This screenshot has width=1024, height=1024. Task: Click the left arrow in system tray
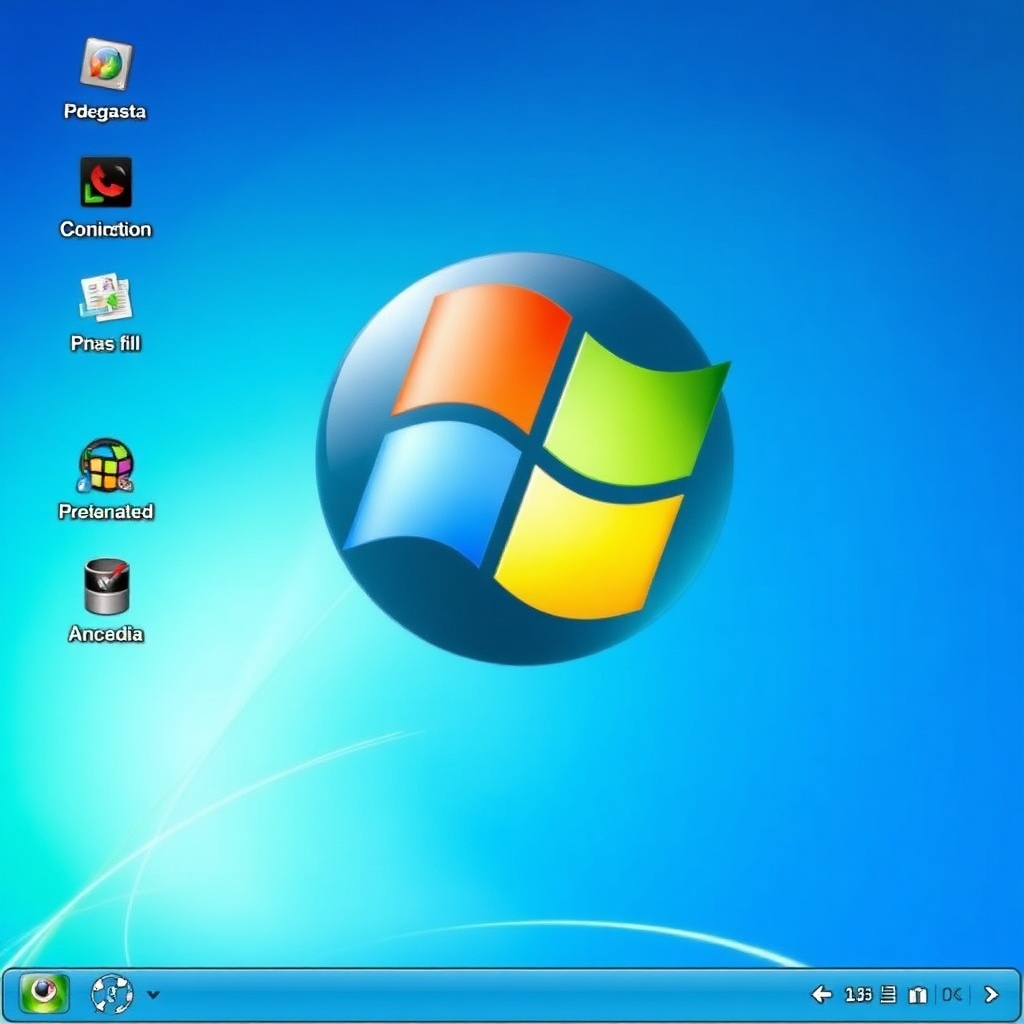[822, 994]
